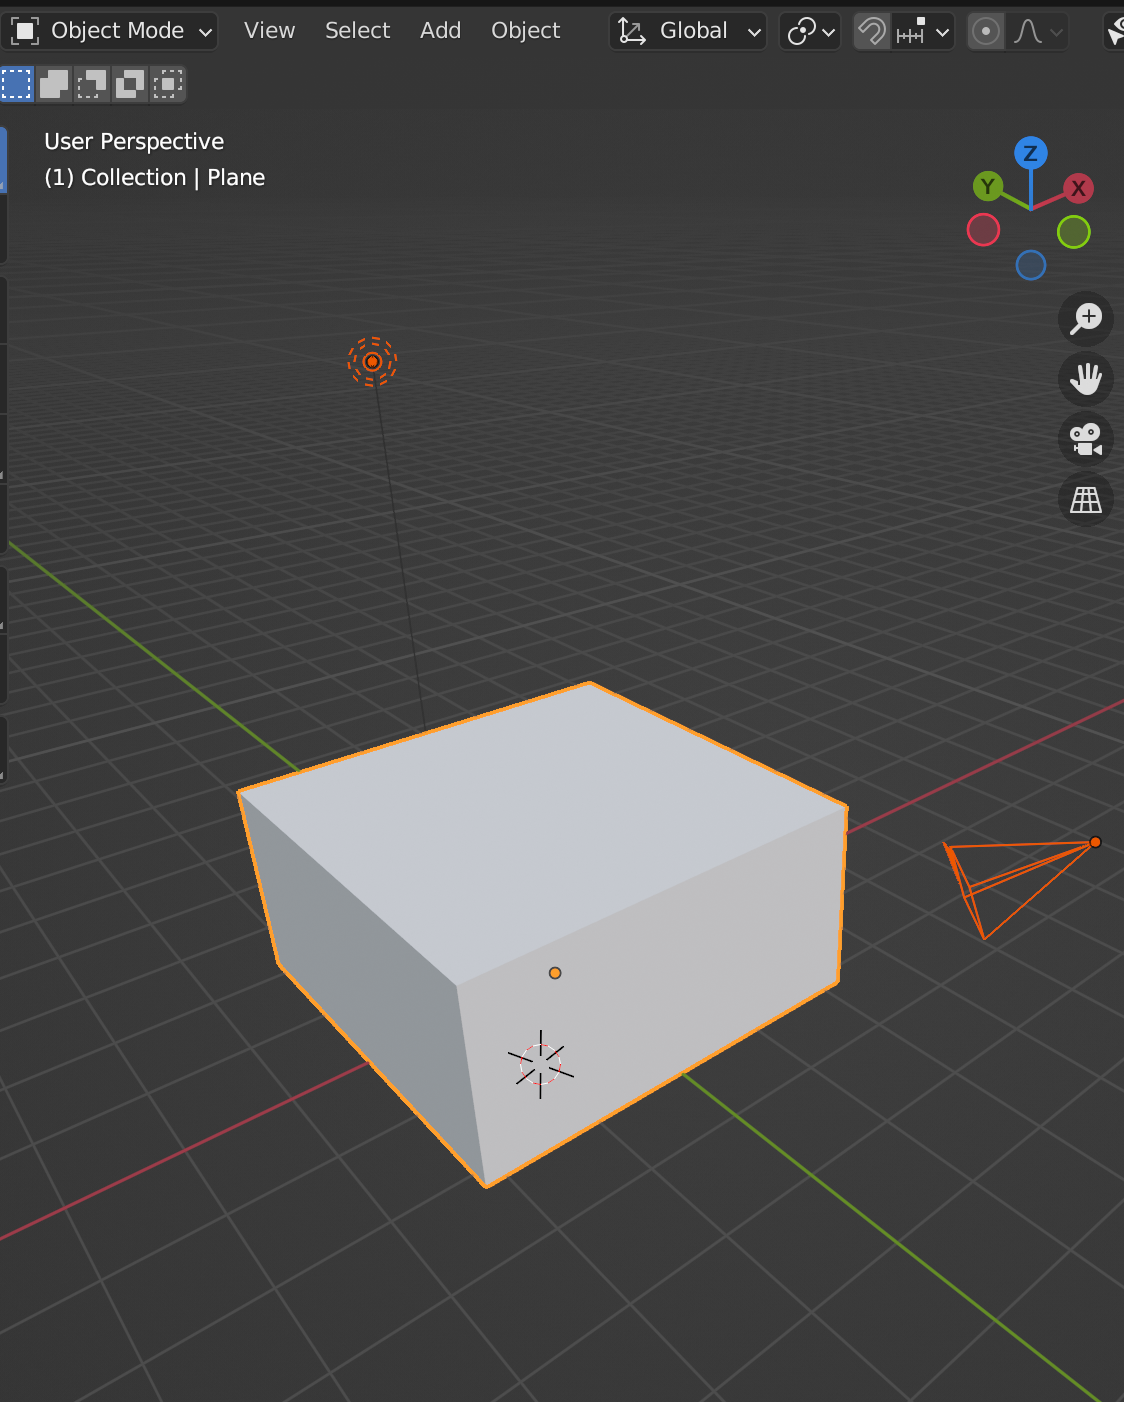Select the set new selection mode icon
1124x1402 pixels.
pos(17,84)
